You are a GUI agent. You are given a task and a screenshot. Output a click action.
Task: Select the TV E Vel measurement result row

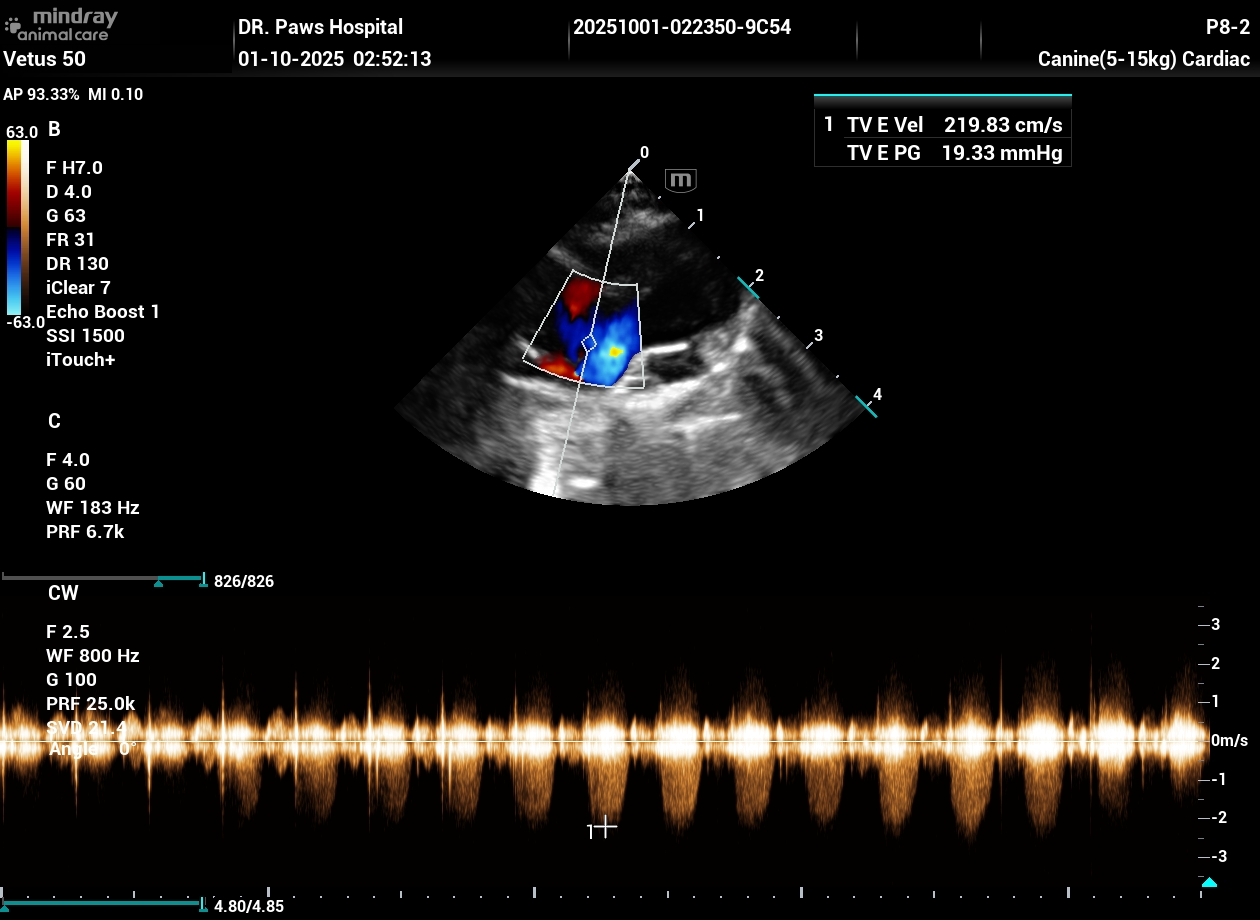click(942, 125)
